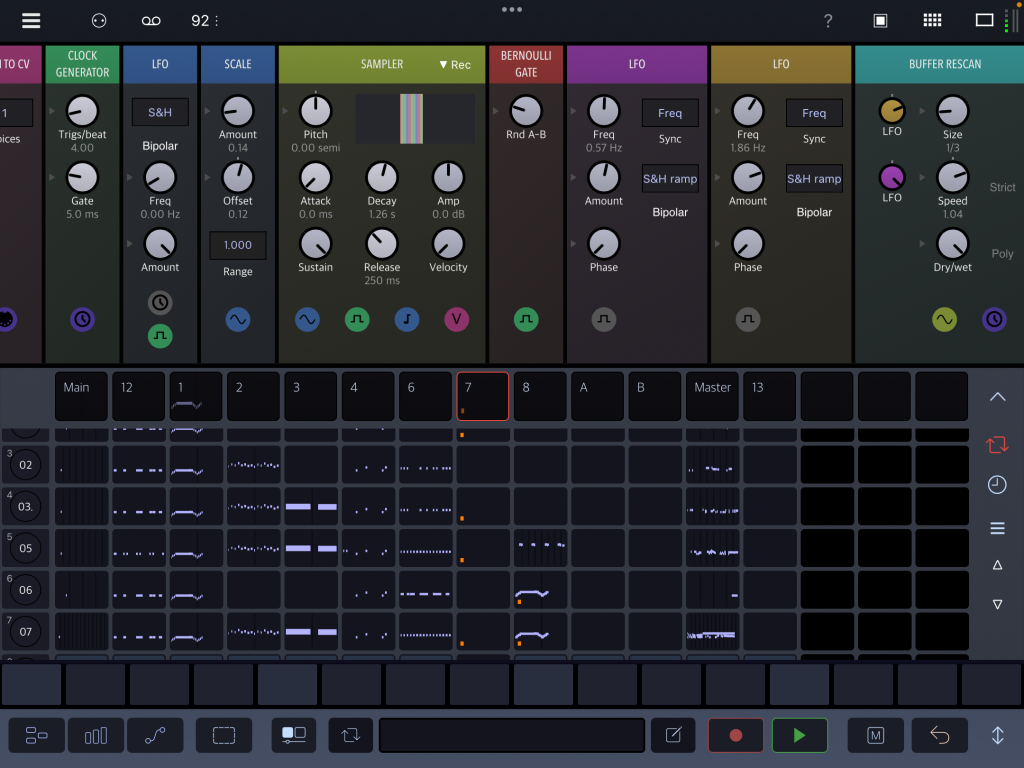Viewport: 1024px width, 768px height.
Task: Adjust the Dry/wet knob on Buffer Rescan
Action: pos(952,247)
